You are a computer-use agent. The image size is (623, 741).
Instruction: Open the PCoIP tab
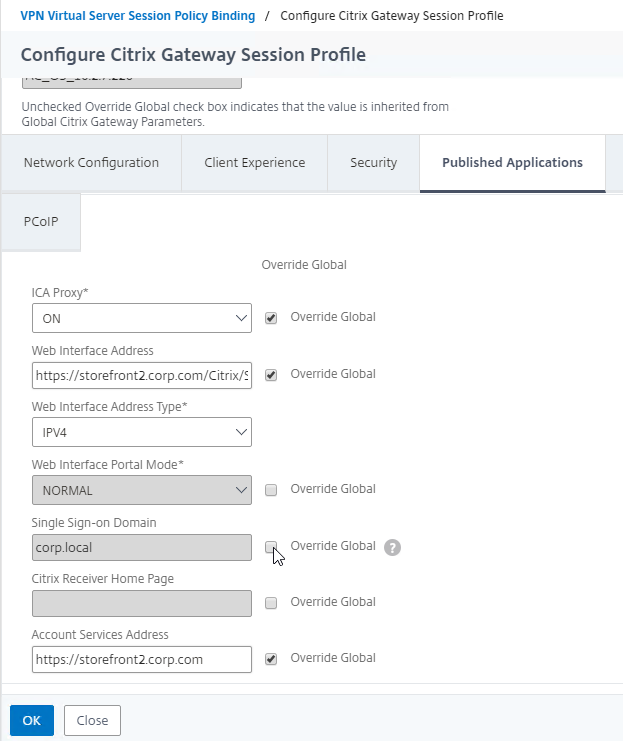[41, 222]
